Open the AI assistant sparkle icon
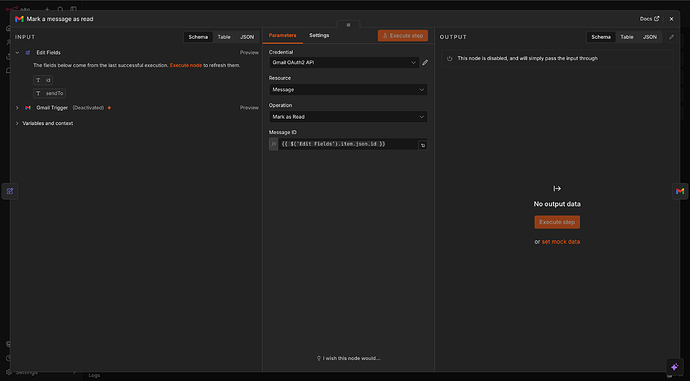The image size is (690, 381). click(x=675, y=366)
